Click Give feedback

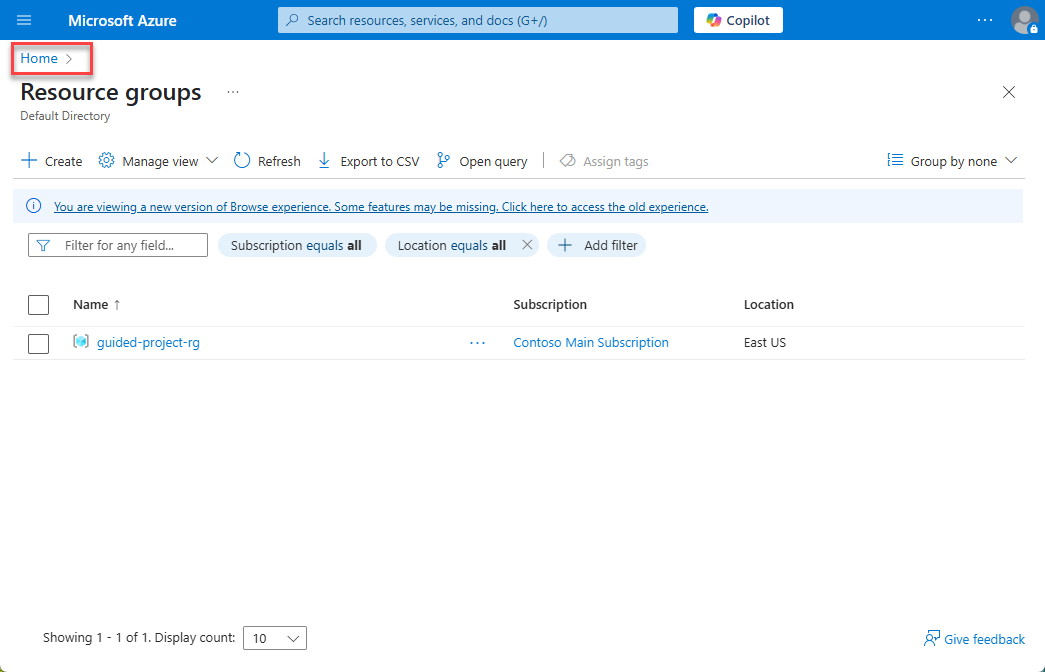(974, 639)
